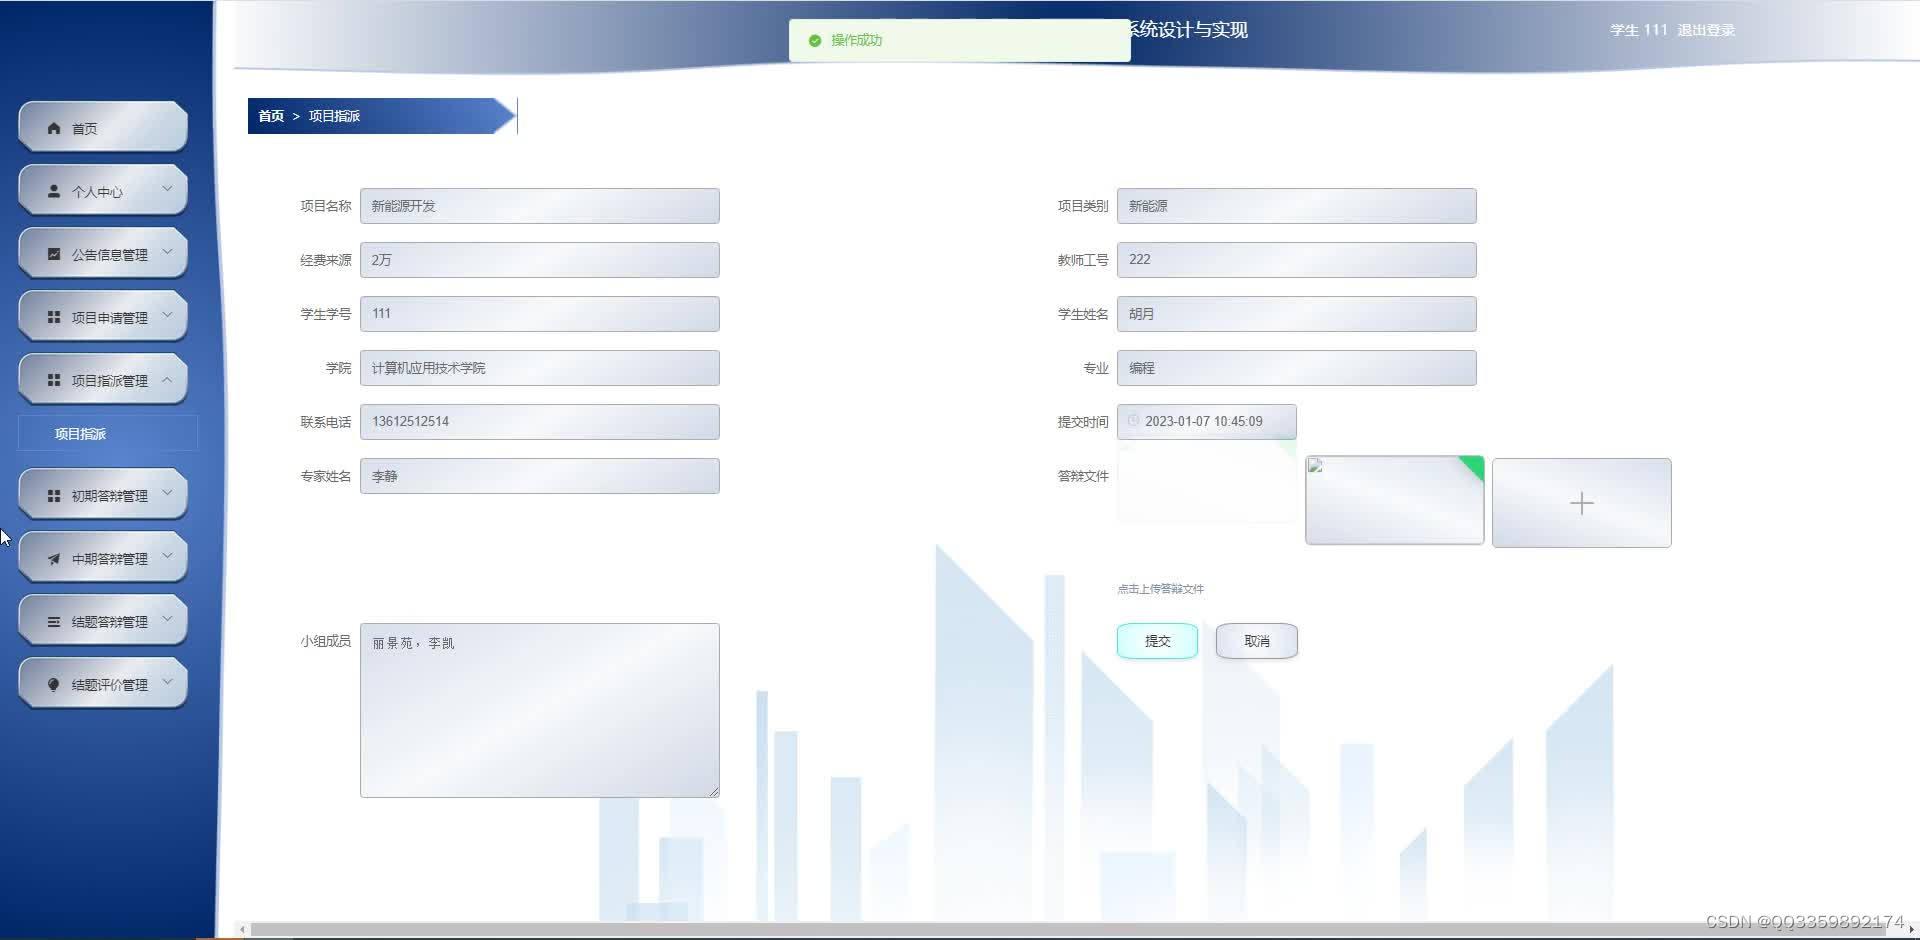1920x940 pixels.
Task: Click the scrollbar left arrow
Action: pos(242,929)
